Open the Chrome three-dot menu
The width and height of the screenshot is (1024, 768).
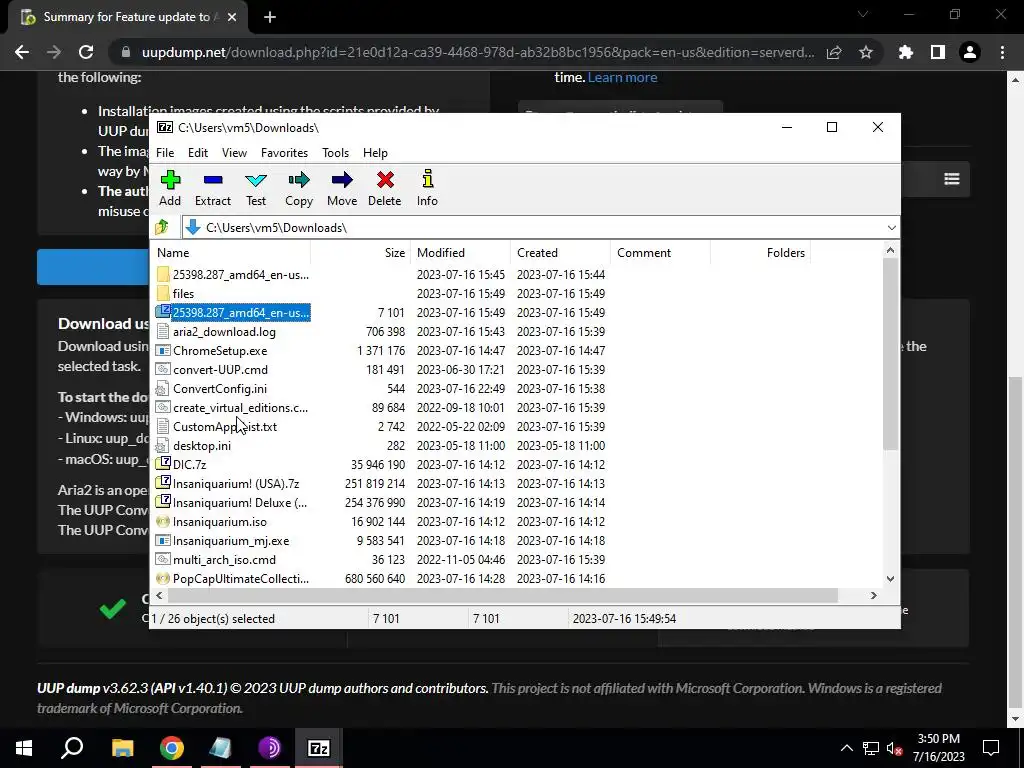[1002, 52]
